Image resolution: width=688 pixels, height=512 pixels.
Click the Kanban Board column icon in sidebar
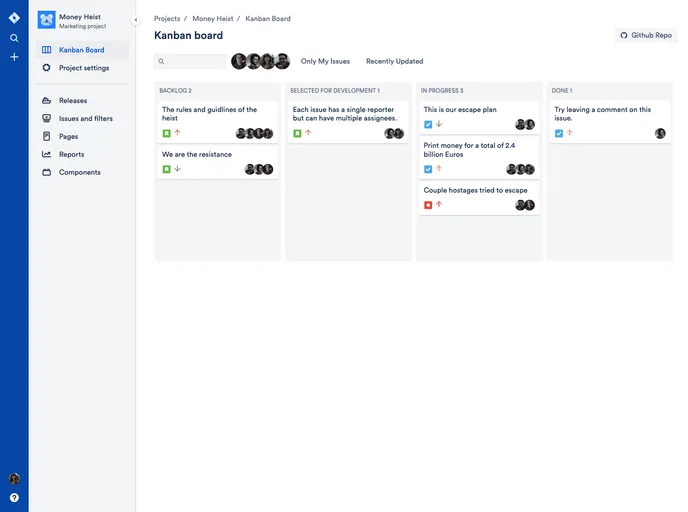[47, 50]
